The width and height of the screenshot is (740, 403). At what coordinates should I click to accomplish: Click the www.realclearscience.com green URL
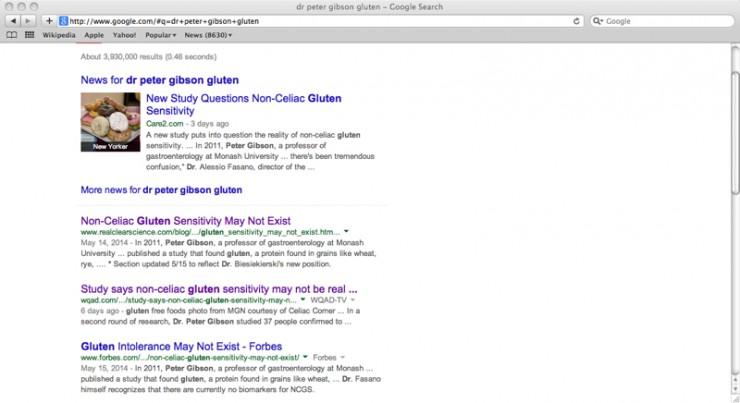tap(210, 232)
